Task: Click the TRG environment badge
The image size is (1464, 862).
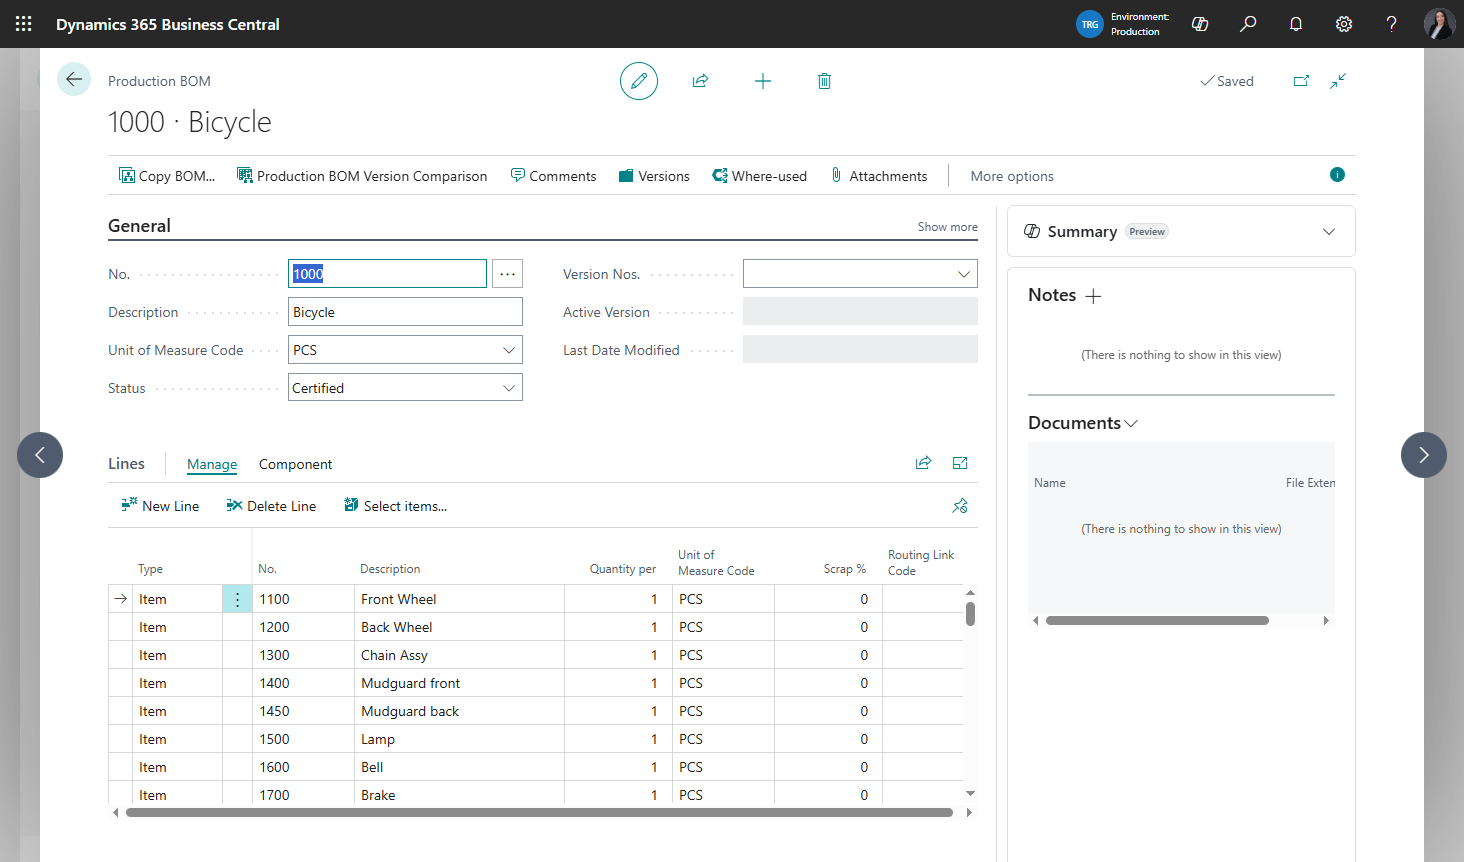Action: [x=1090, y=24]
